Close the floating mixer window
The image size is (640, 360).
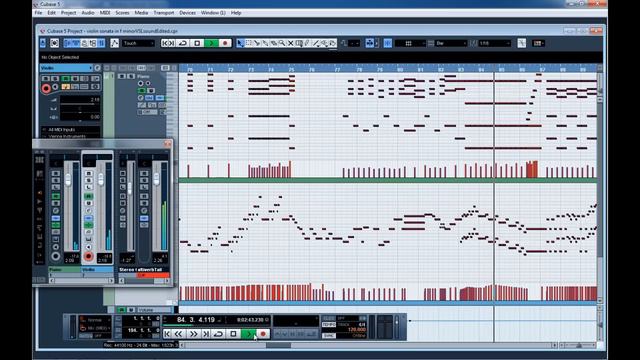pyautogui.click(x=168, y=144)
